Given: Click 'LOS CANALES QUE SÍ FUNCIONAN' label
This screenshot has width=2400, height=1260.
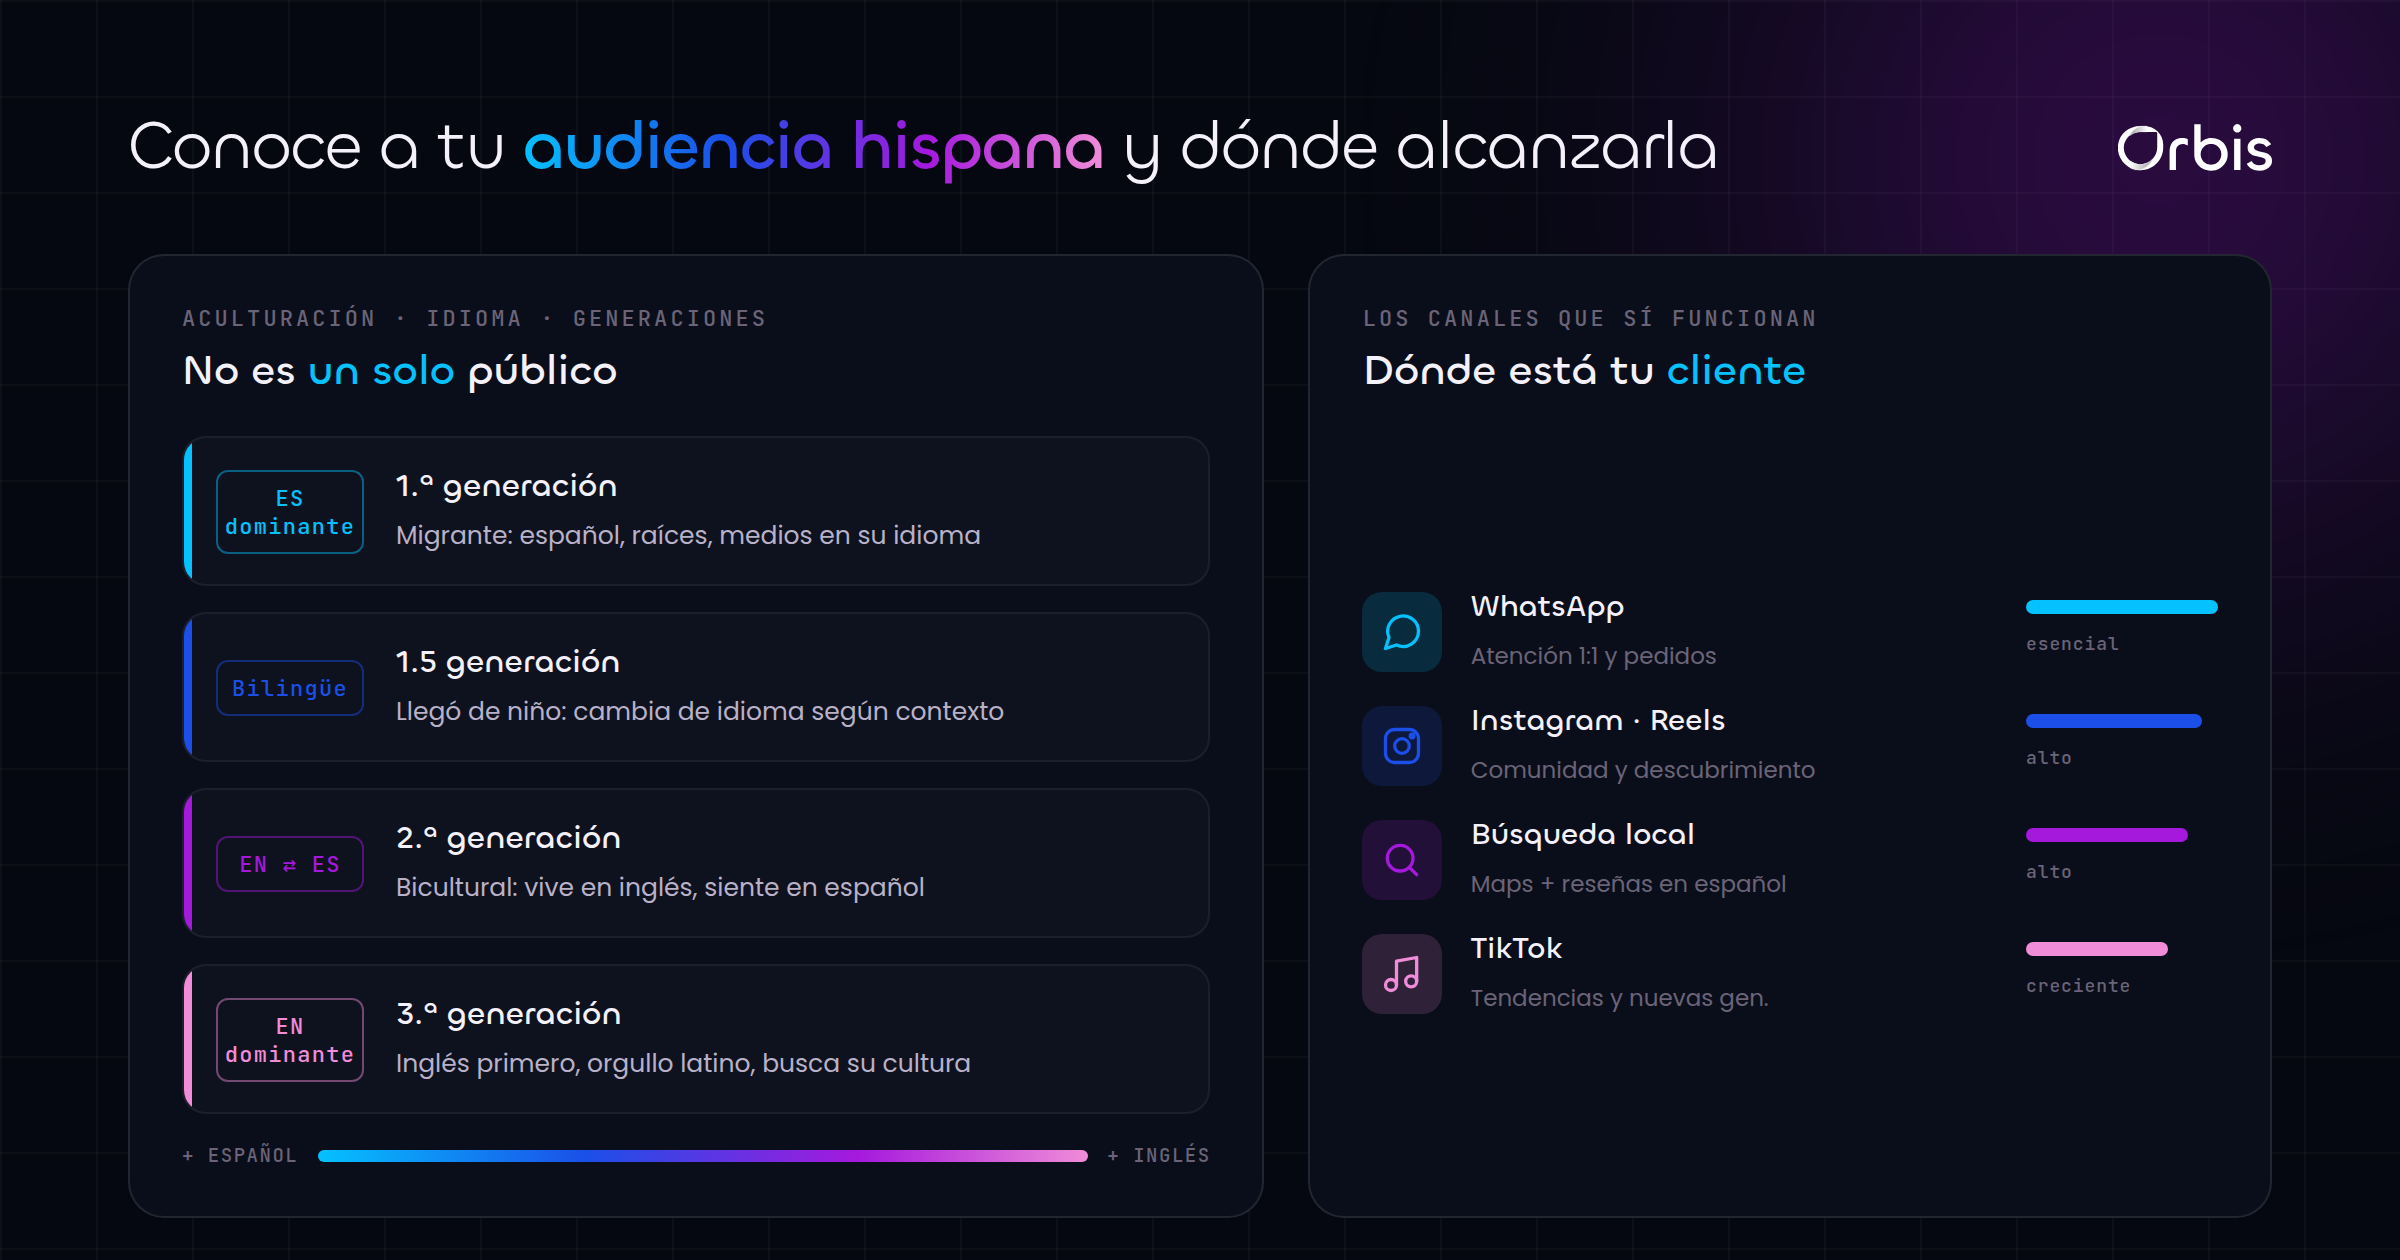Looking at the screenshot, I should pos(1590,319).
